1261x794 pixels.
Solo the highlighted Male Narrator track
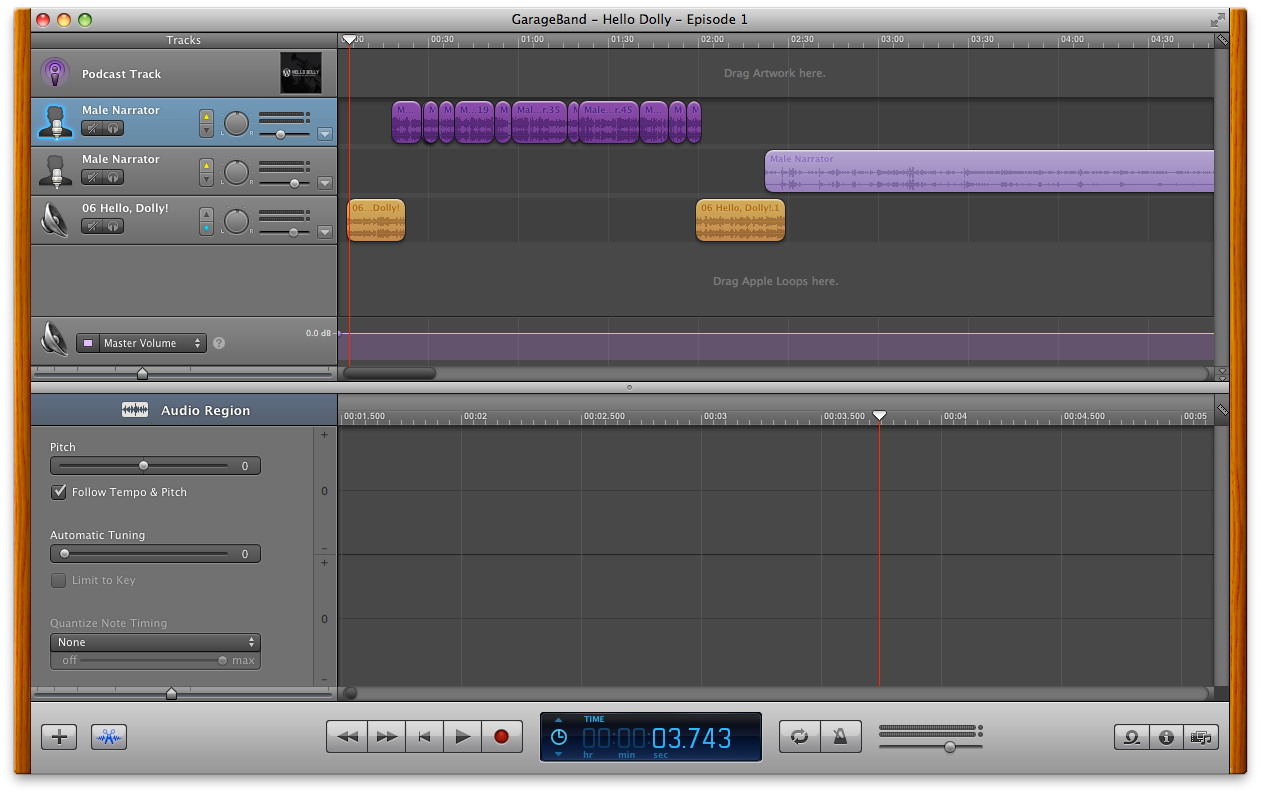114,128
